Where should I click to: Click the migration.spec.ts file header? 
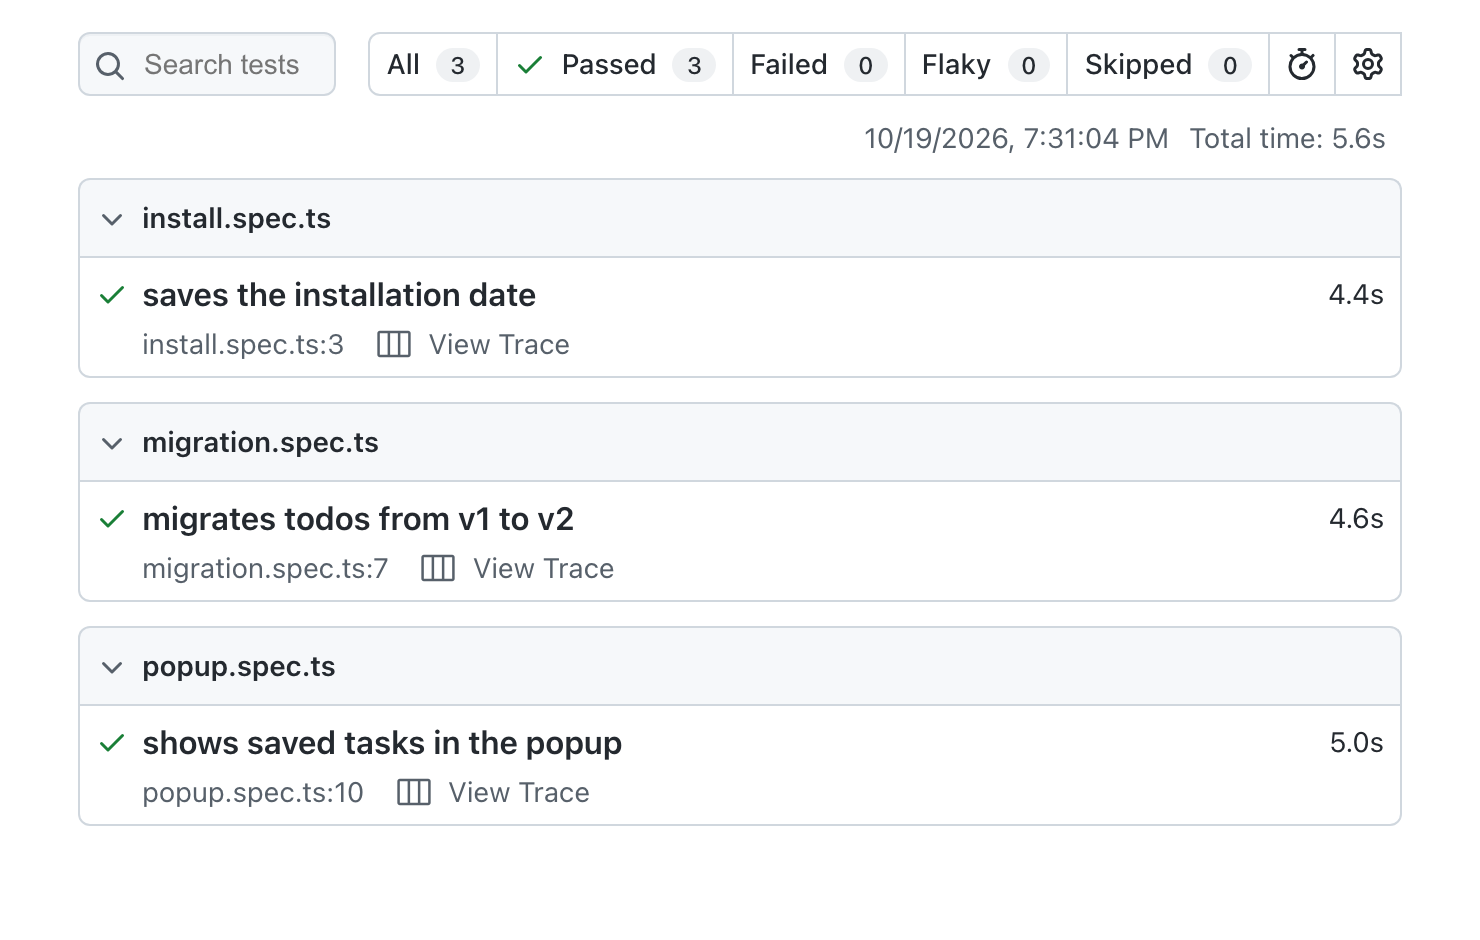740,443
